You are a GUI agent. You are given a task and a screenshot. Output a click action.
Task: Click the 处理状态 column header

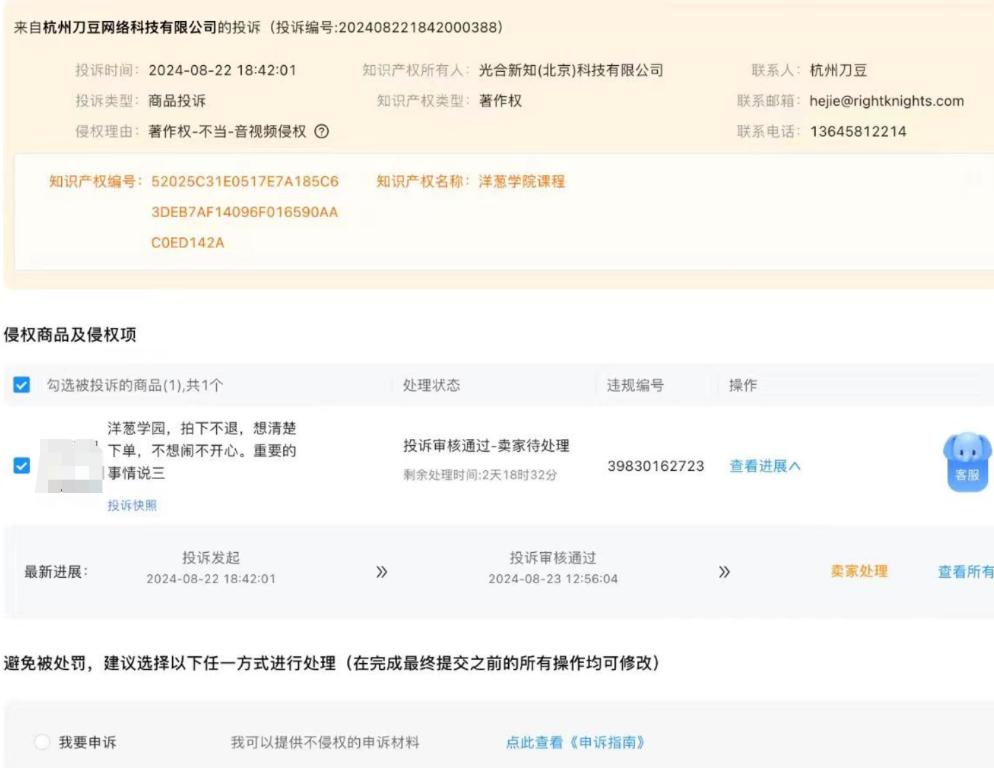tap(431, 385)
